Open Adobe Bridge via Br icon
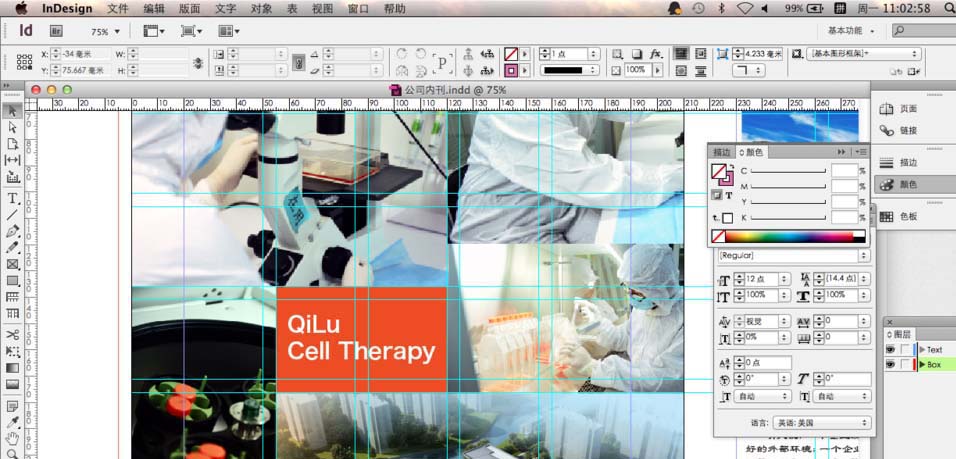956x459 pixels. click(56, 31)
